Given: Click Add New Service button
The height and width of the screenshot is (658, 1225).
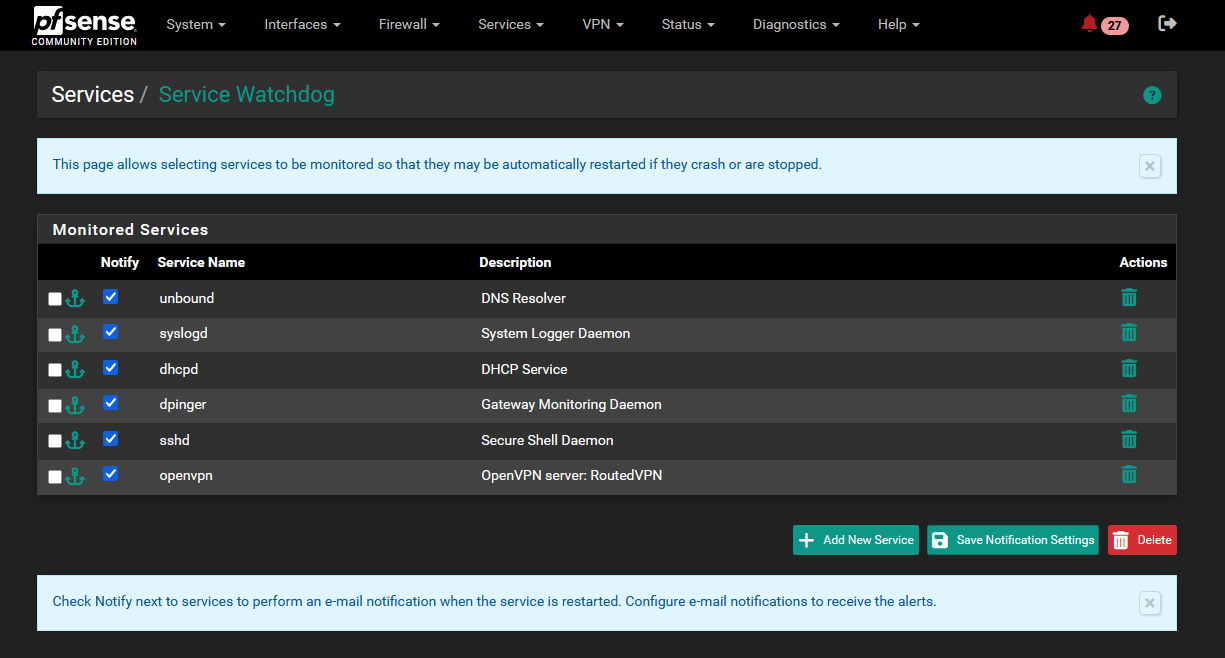Looking at the screenshot, I should (x=856, y=540).
